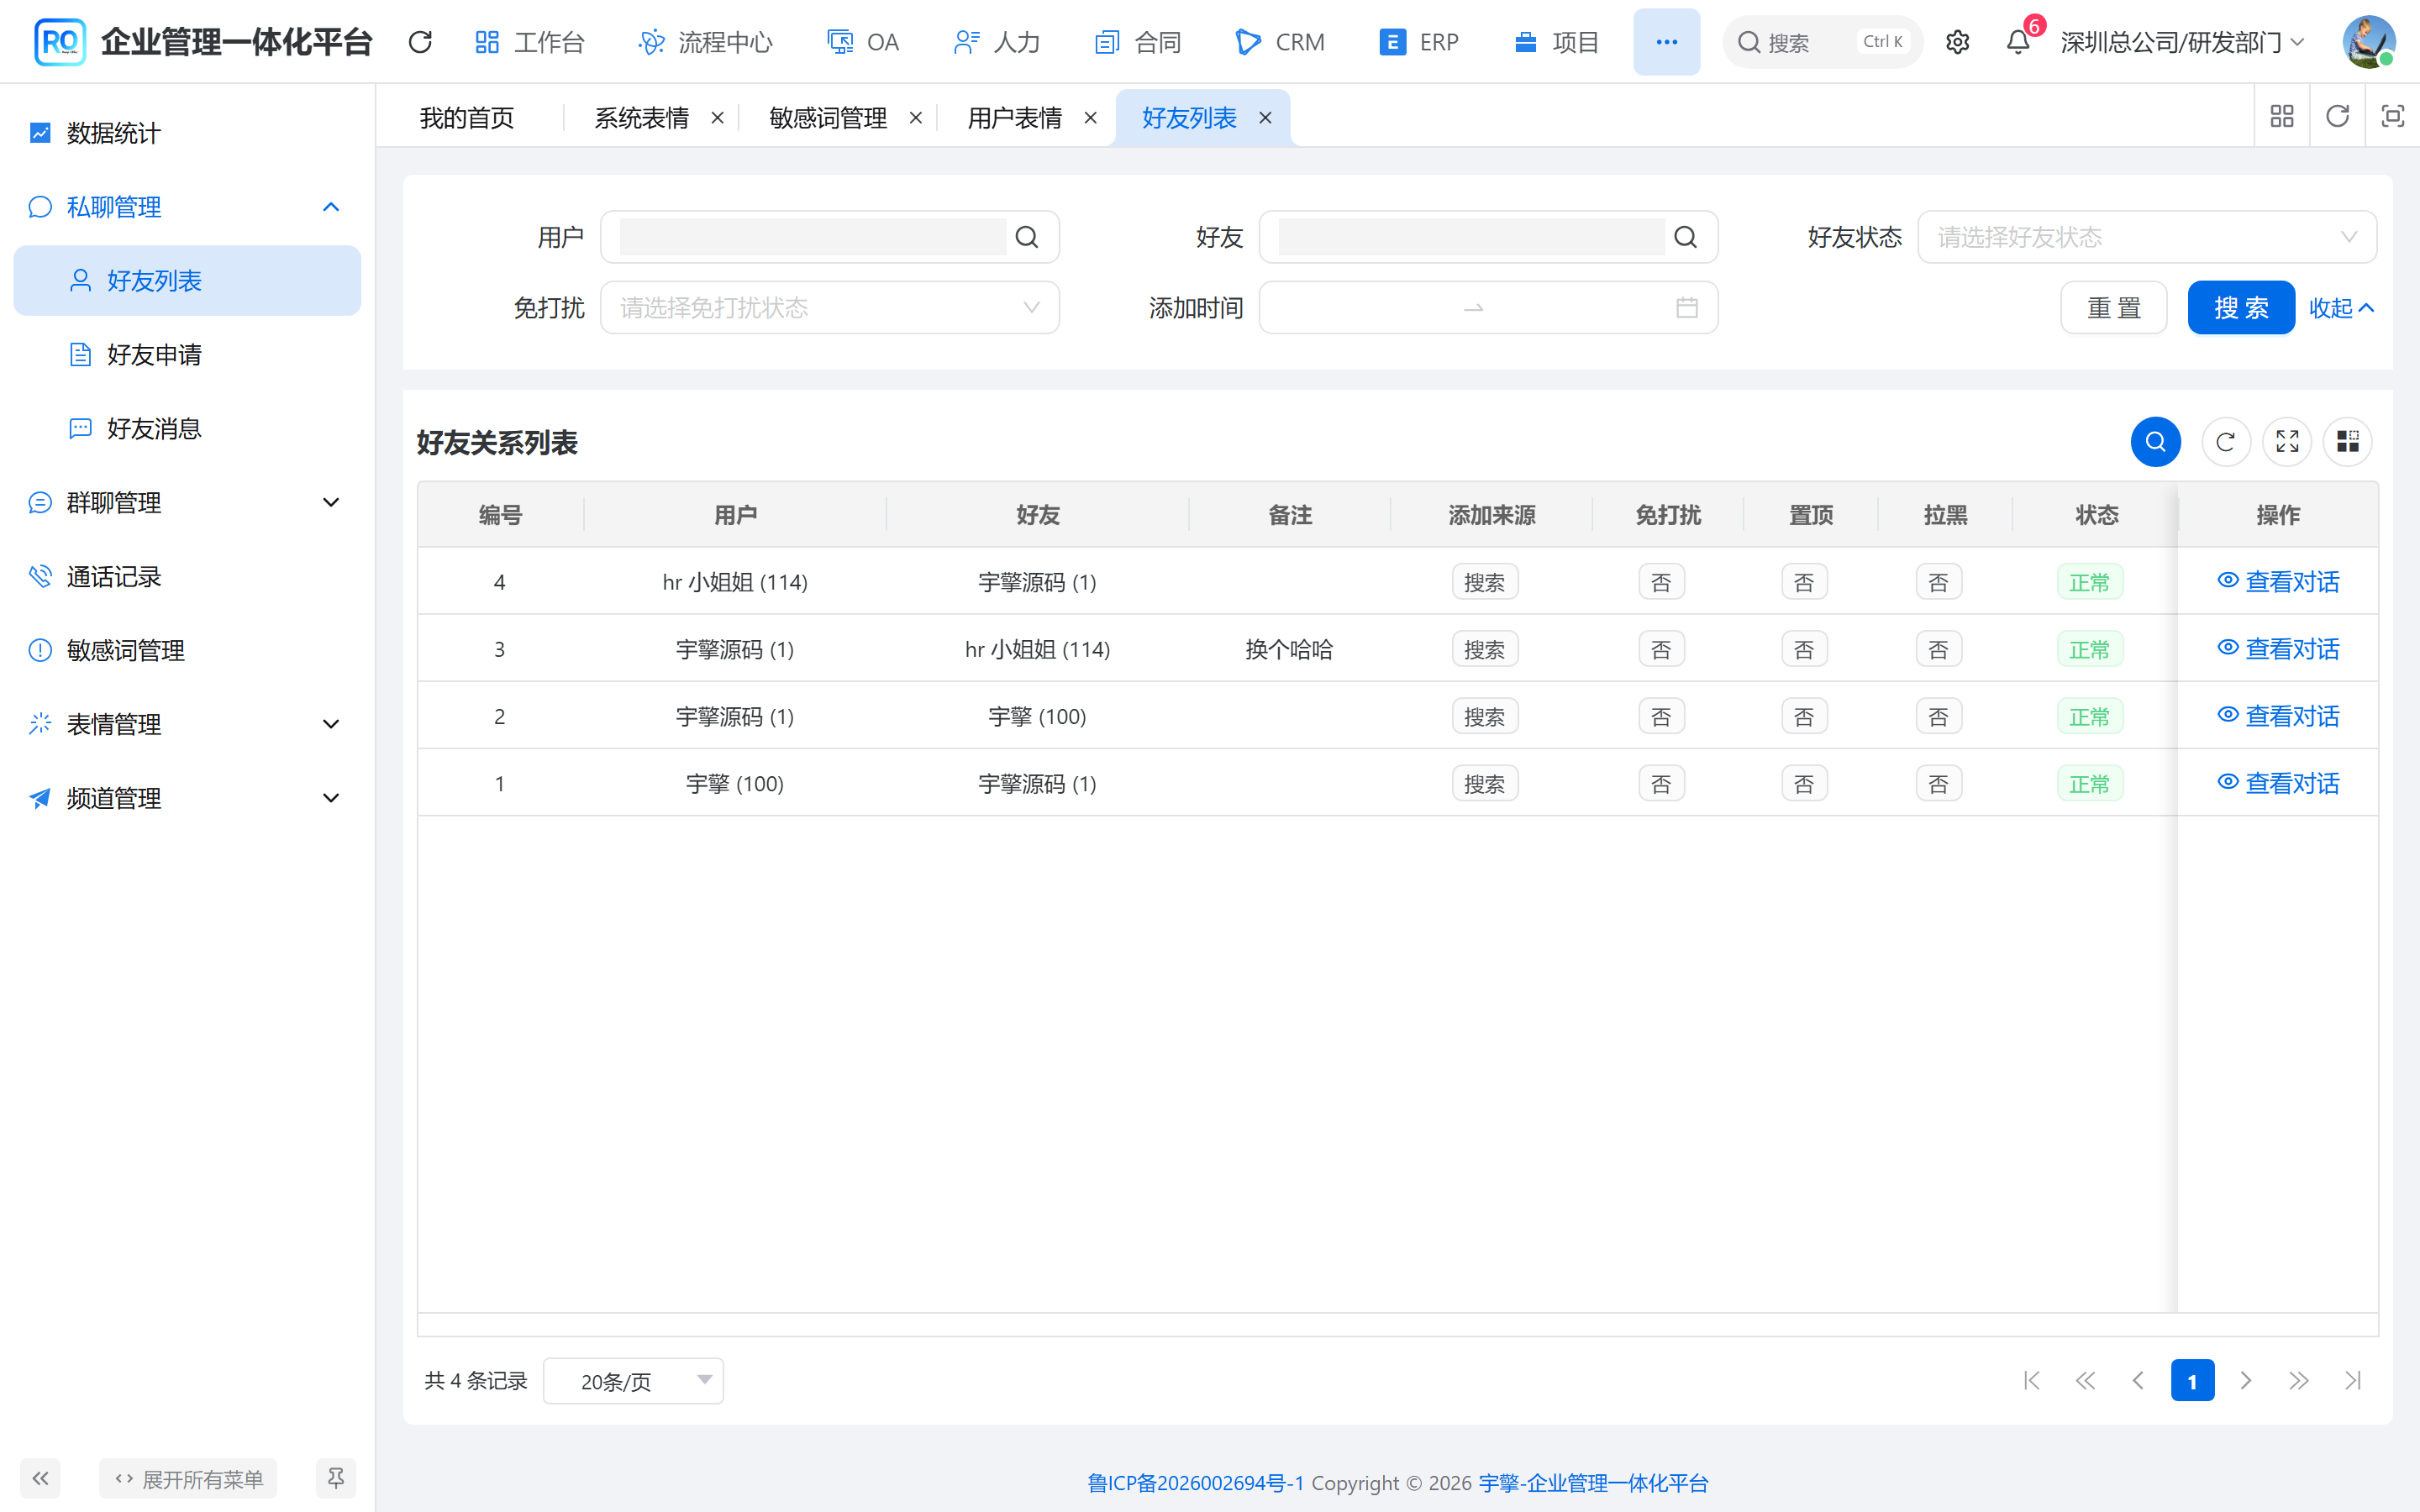Switch to the 我的首页 tab
This screenshot has width=2420, height=1512.
pyautogui.click(x=467, y=118)
